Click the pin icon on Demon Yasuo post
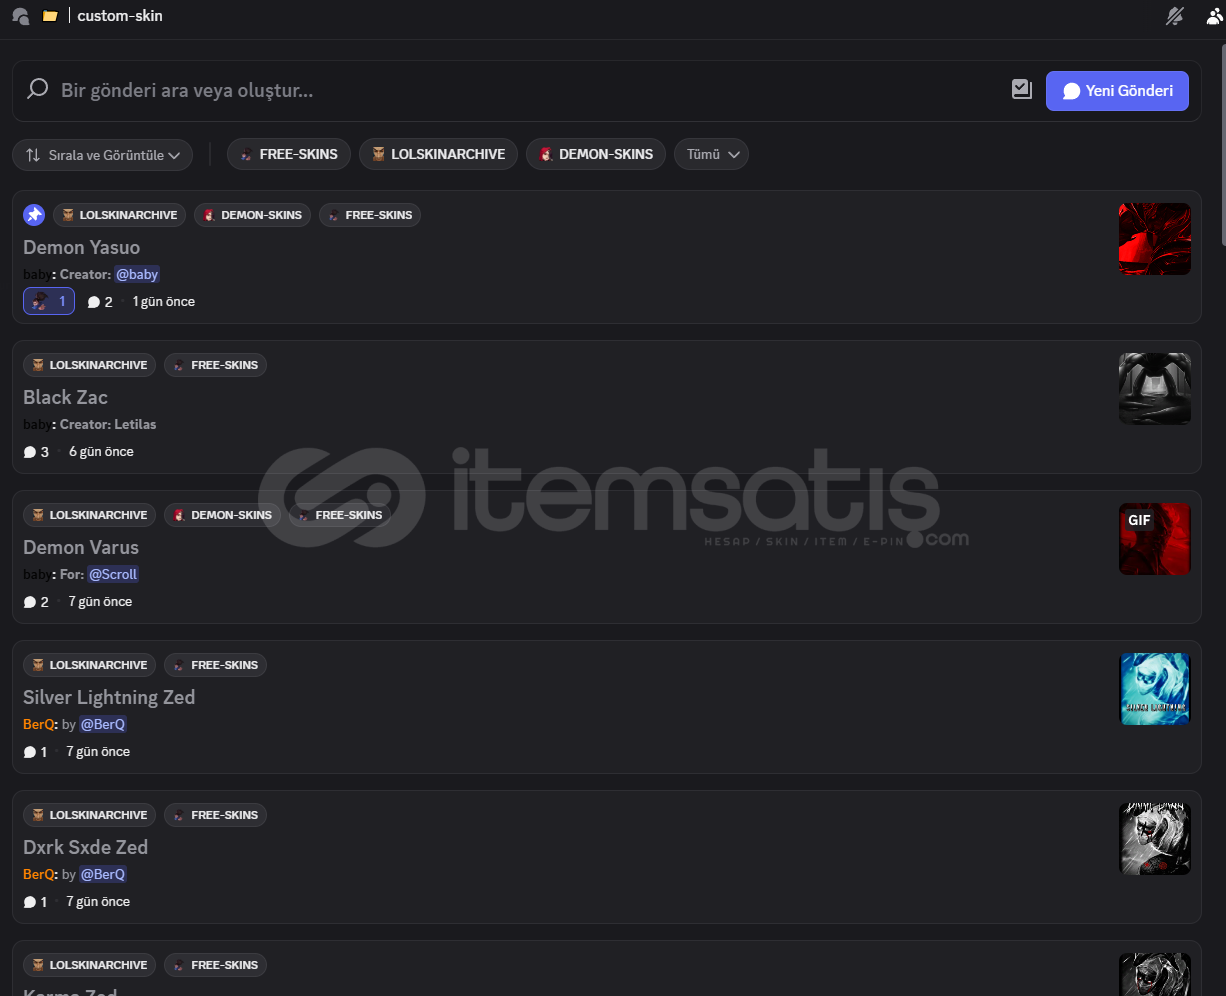 (34, 215)
